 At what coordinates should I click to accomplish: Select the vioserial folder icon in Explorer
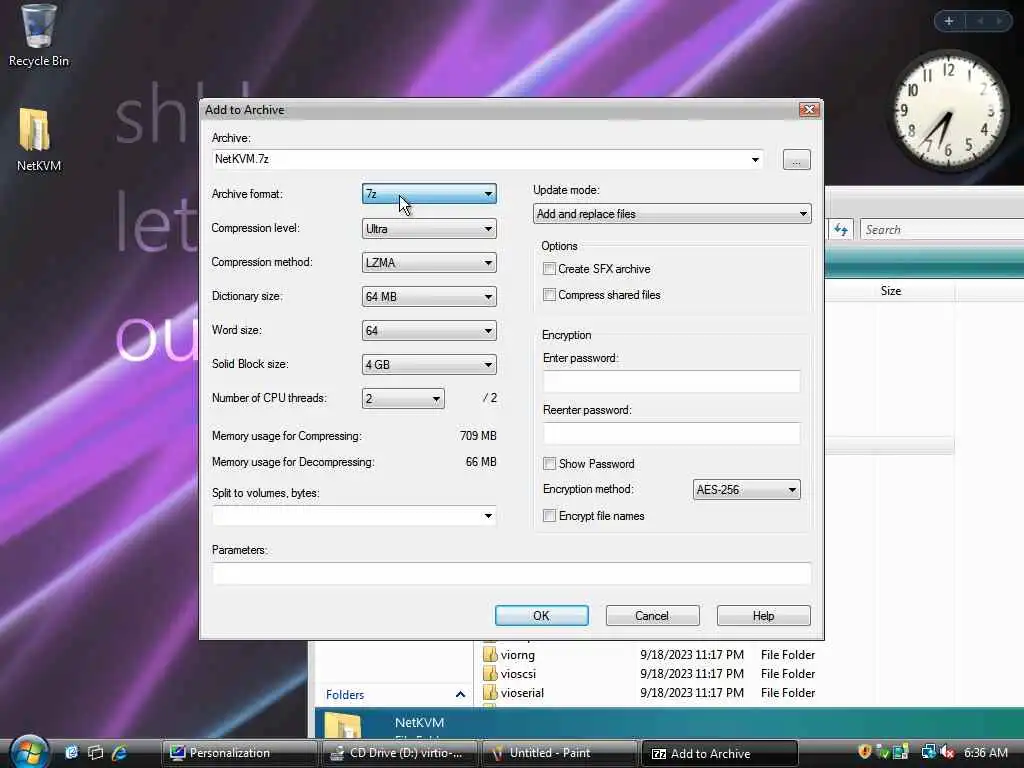pos(490,692)
